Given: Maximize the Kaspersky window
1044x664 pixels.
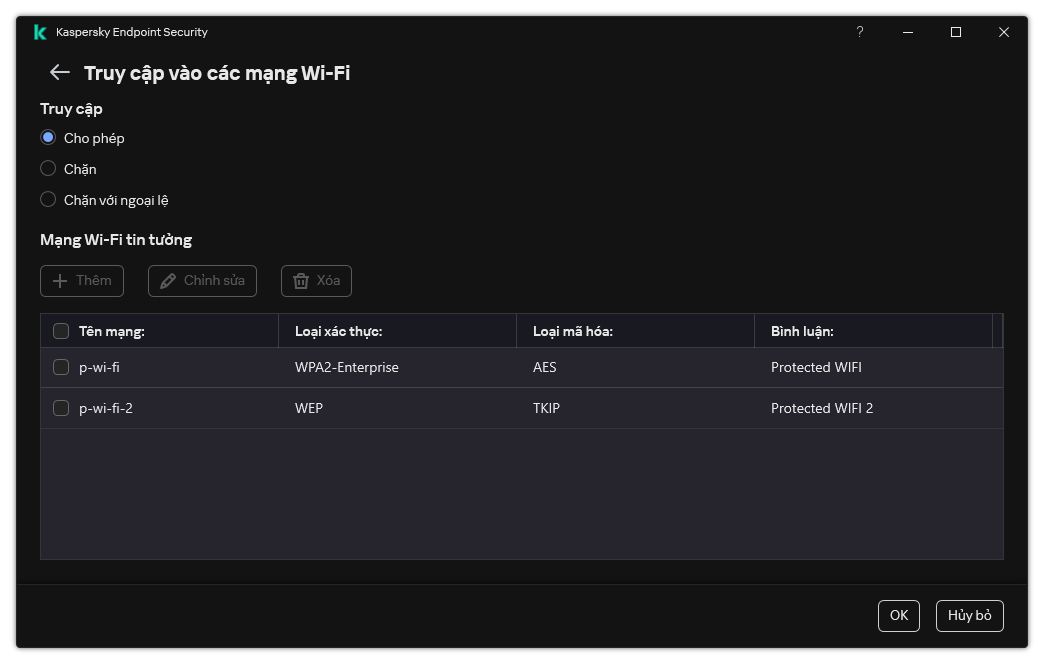Looking at the screenshot, I should click(x=955, y=32).
